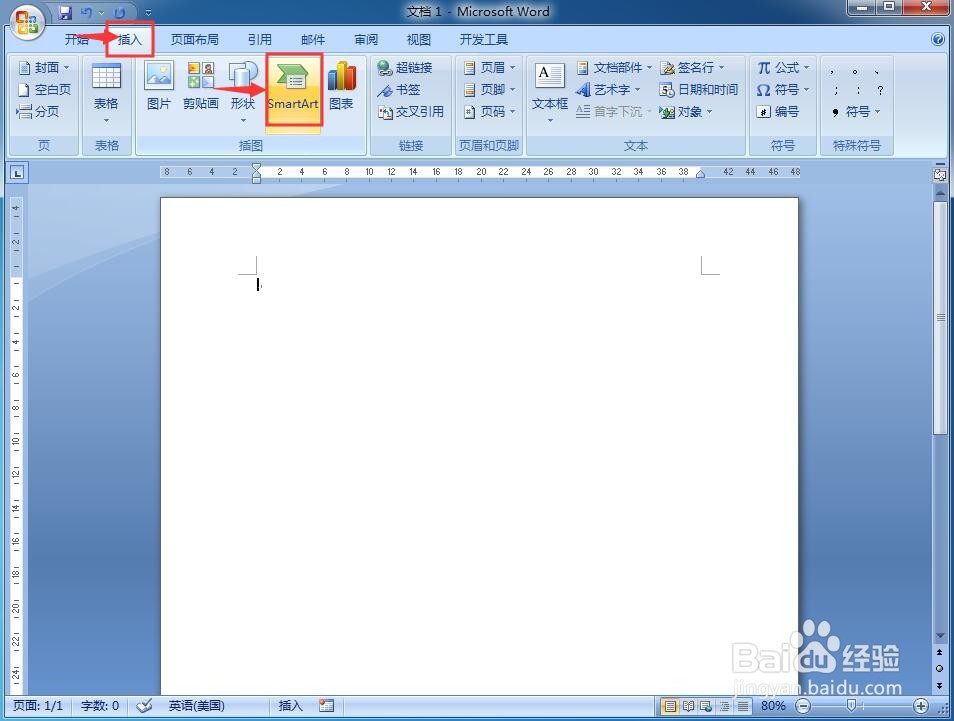The image size is (954, 721).
Task: Switch to draft view
Action: (743, 706)
